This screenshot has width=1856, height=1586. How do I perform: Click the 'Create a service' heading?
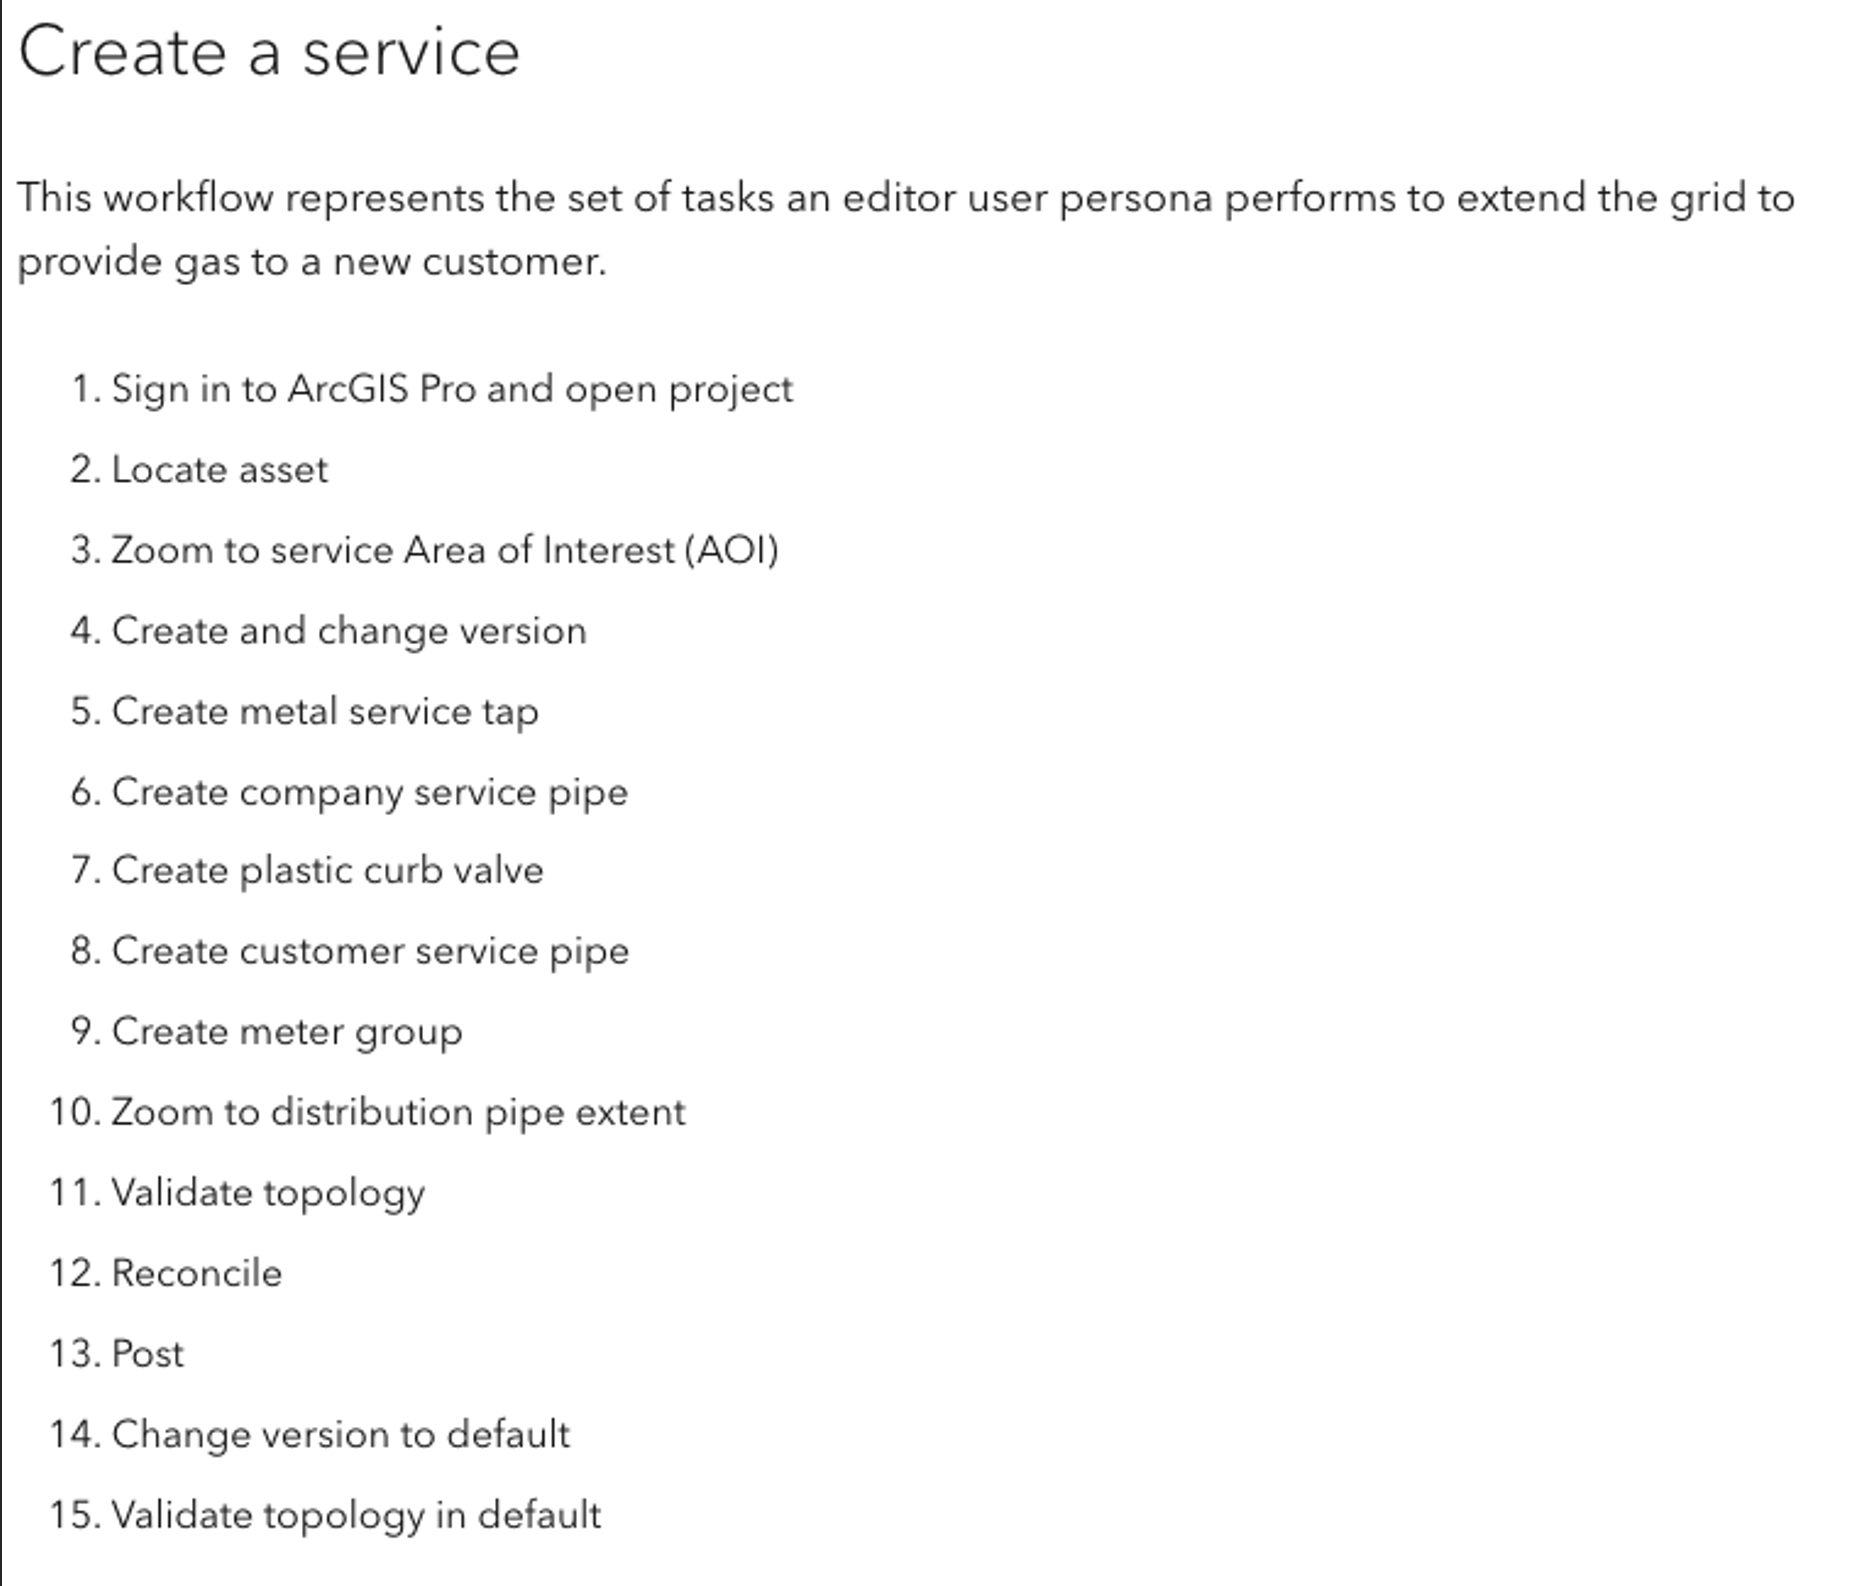(x=269, y=52)
